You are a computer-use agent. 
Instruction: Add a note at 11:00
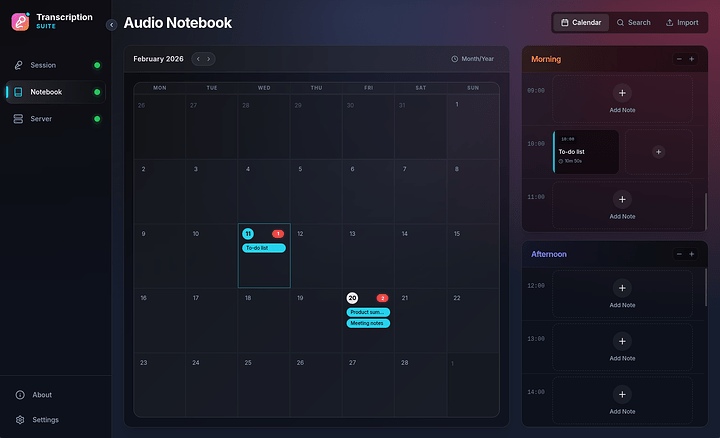point(622,205)
